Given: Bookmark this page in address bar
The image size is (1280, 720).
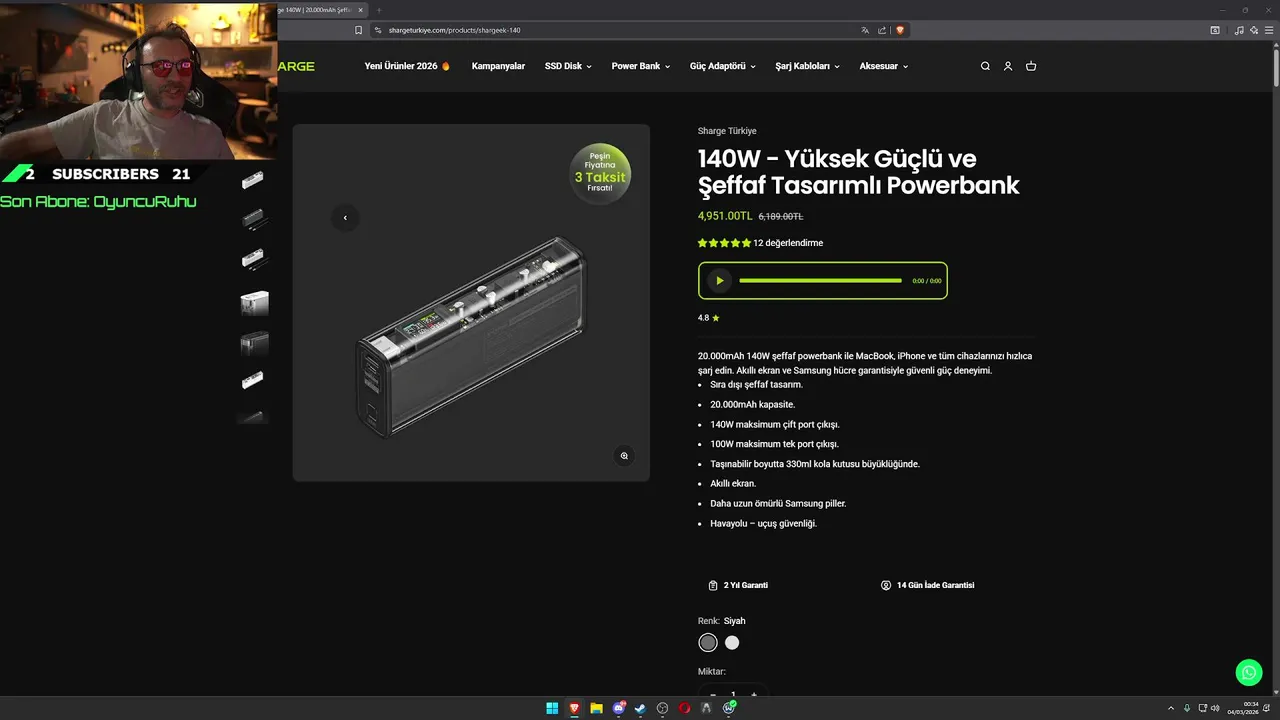Looking at the screenshot, I should 359,30.
